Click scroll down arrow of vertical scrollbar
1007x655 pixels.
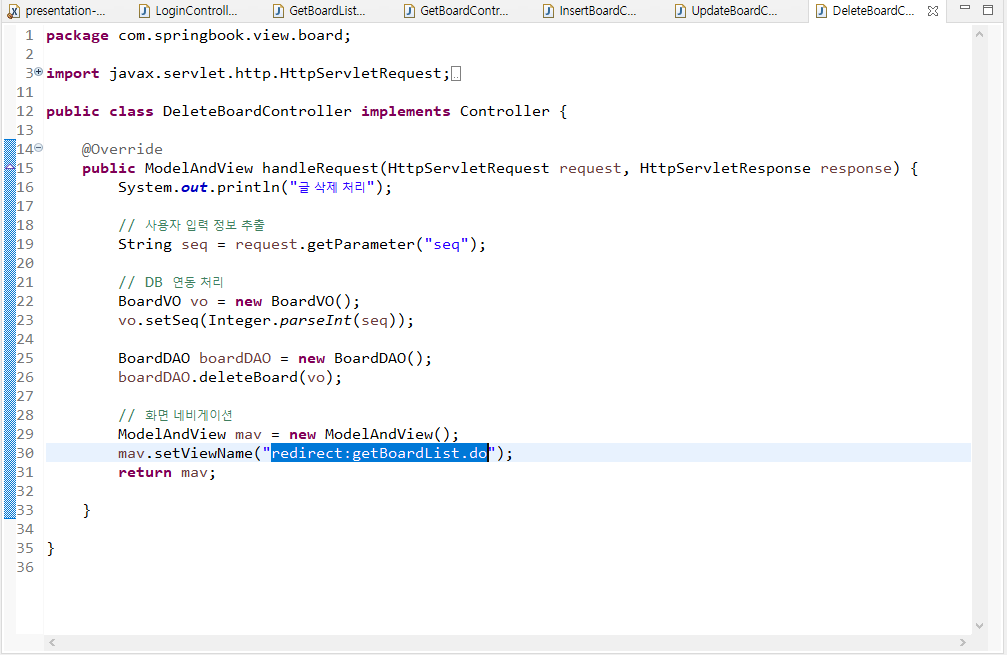[x=979, y=625]
